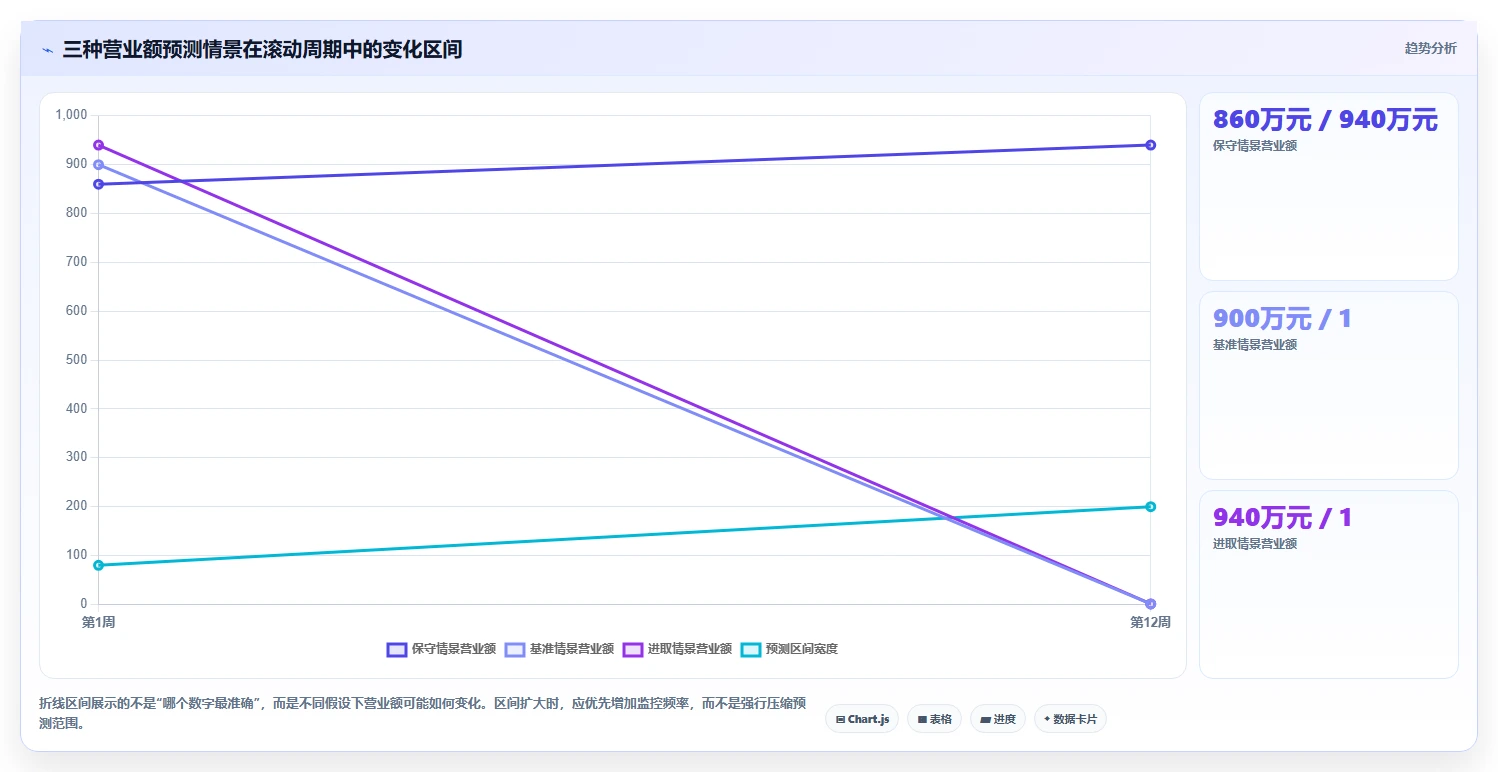The width and height of the screenshot is (1498, 772).
Task: Click the 第12周 x-axis label
Action: coord(1150,622)
